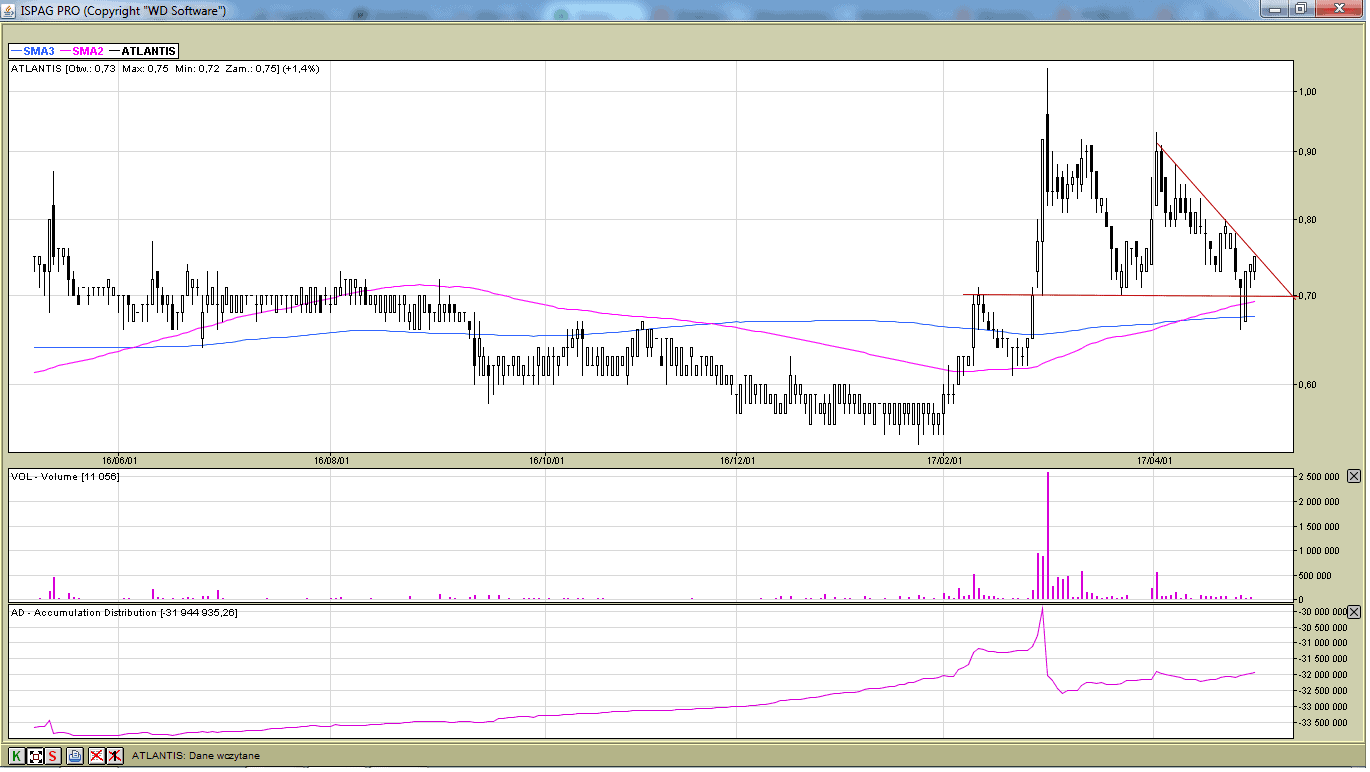This screenshot has height=772, width=1370.
Task: Click the 16/10/01 date axis marker
Action: point(545,461)
